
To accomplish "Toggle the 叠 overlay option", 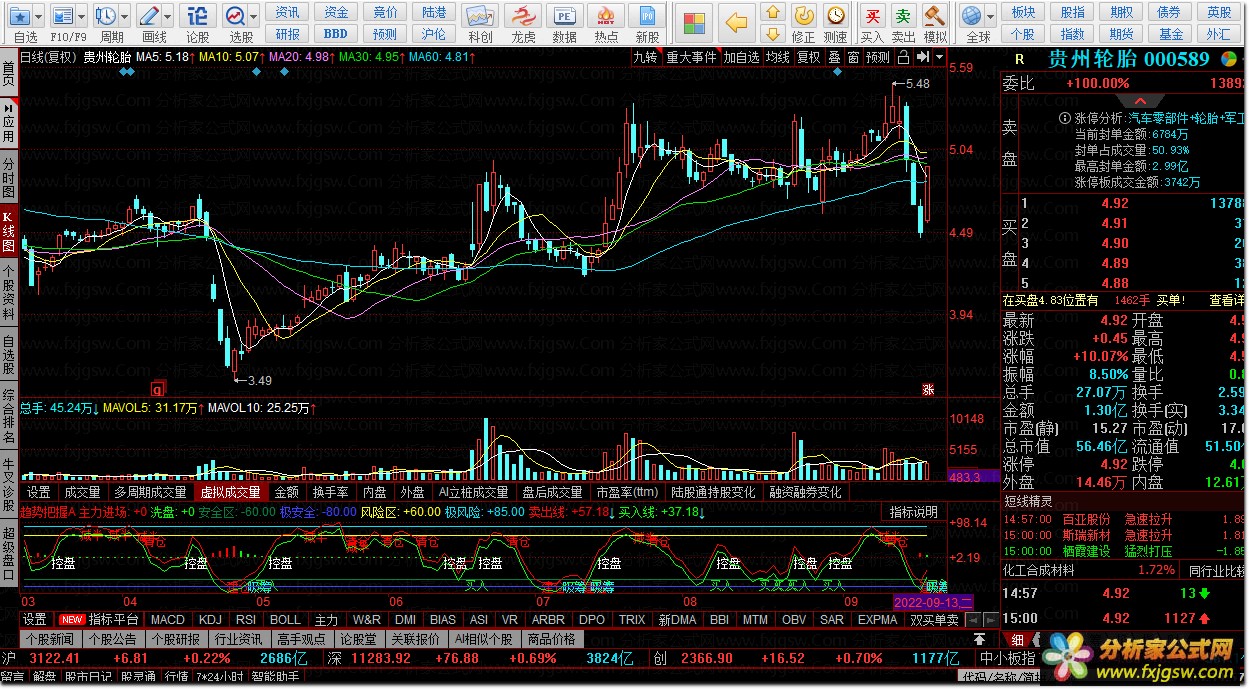I will (834, 57).
